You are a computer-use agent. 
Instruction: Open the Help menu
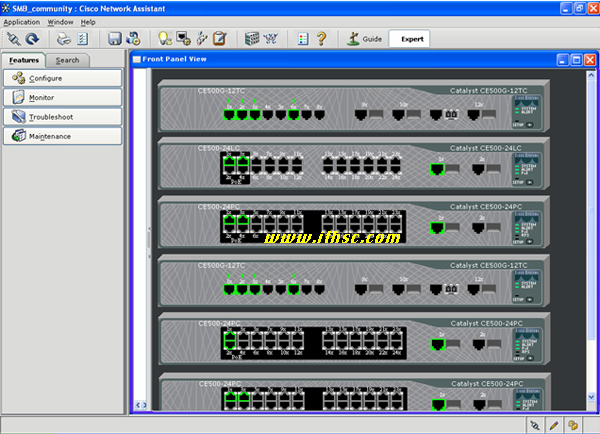point(88,22)
